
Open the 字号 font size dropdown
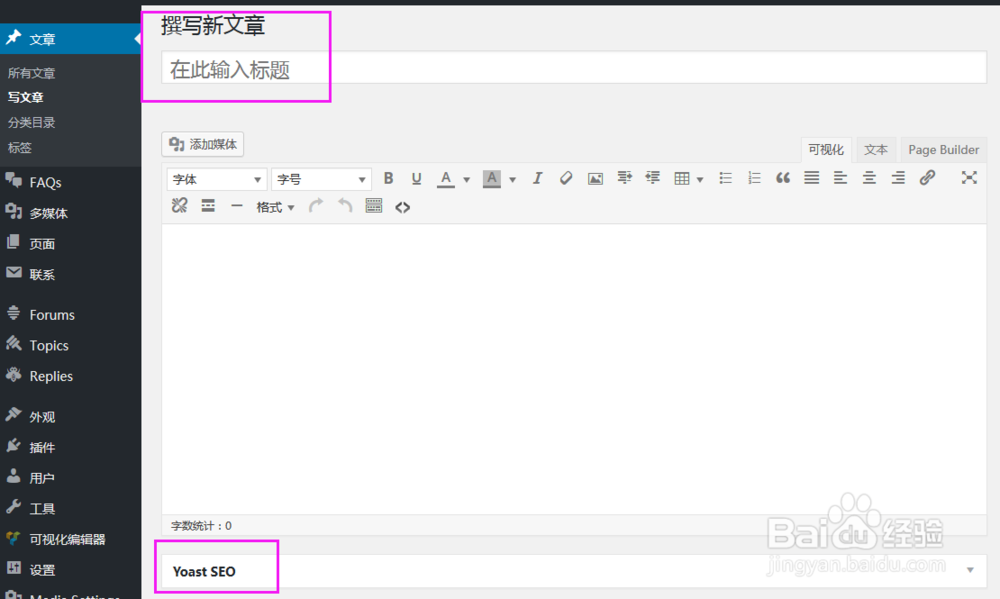[x=321, y=179]
